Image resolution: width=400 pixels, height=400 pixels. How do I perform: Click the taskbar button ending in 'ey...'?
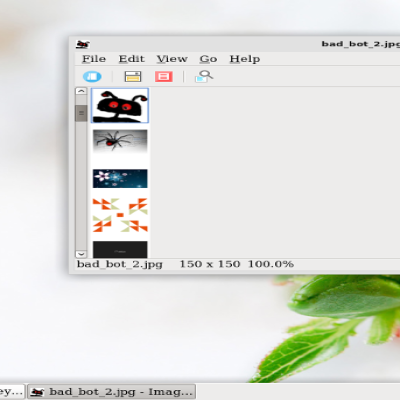pos(12,392)
